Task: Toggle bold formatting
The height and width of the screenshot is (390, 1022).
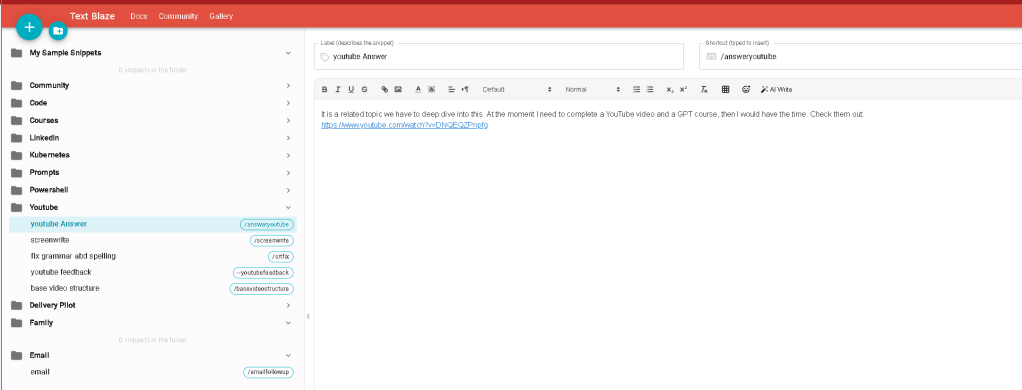Action: coord(324,89)
